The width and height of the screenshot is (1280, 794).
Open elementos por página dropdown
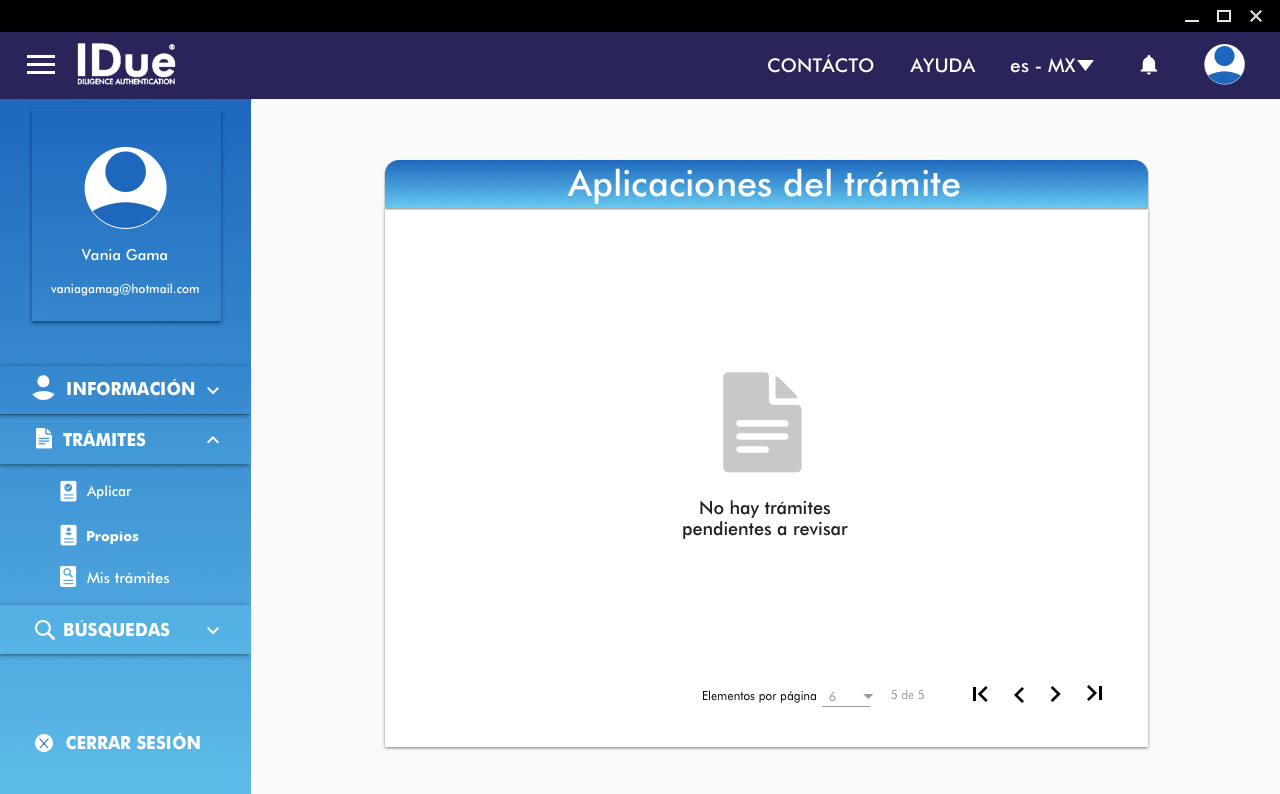tap(848, 696)
